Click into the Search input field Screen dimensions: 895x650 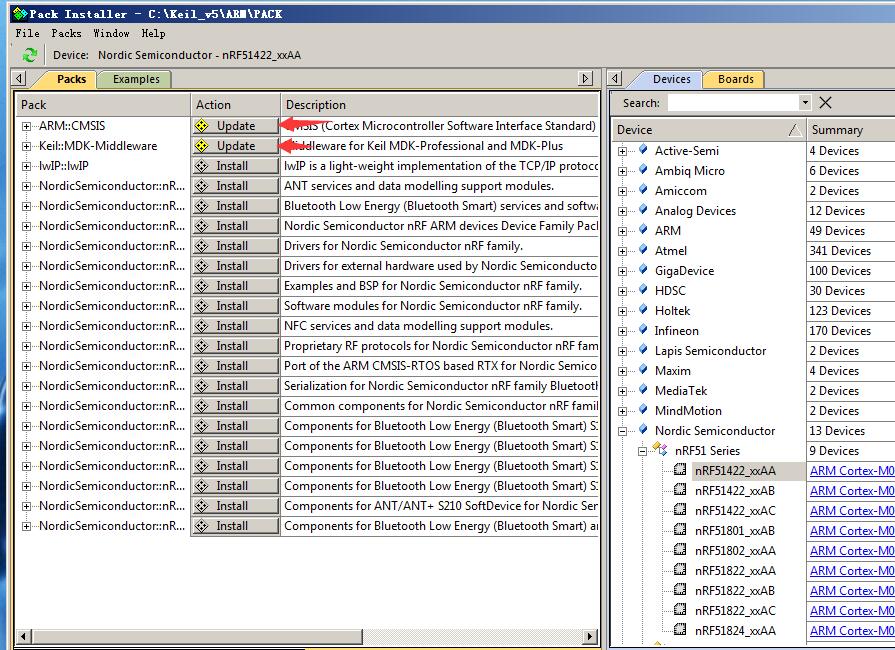pos(733,103)
